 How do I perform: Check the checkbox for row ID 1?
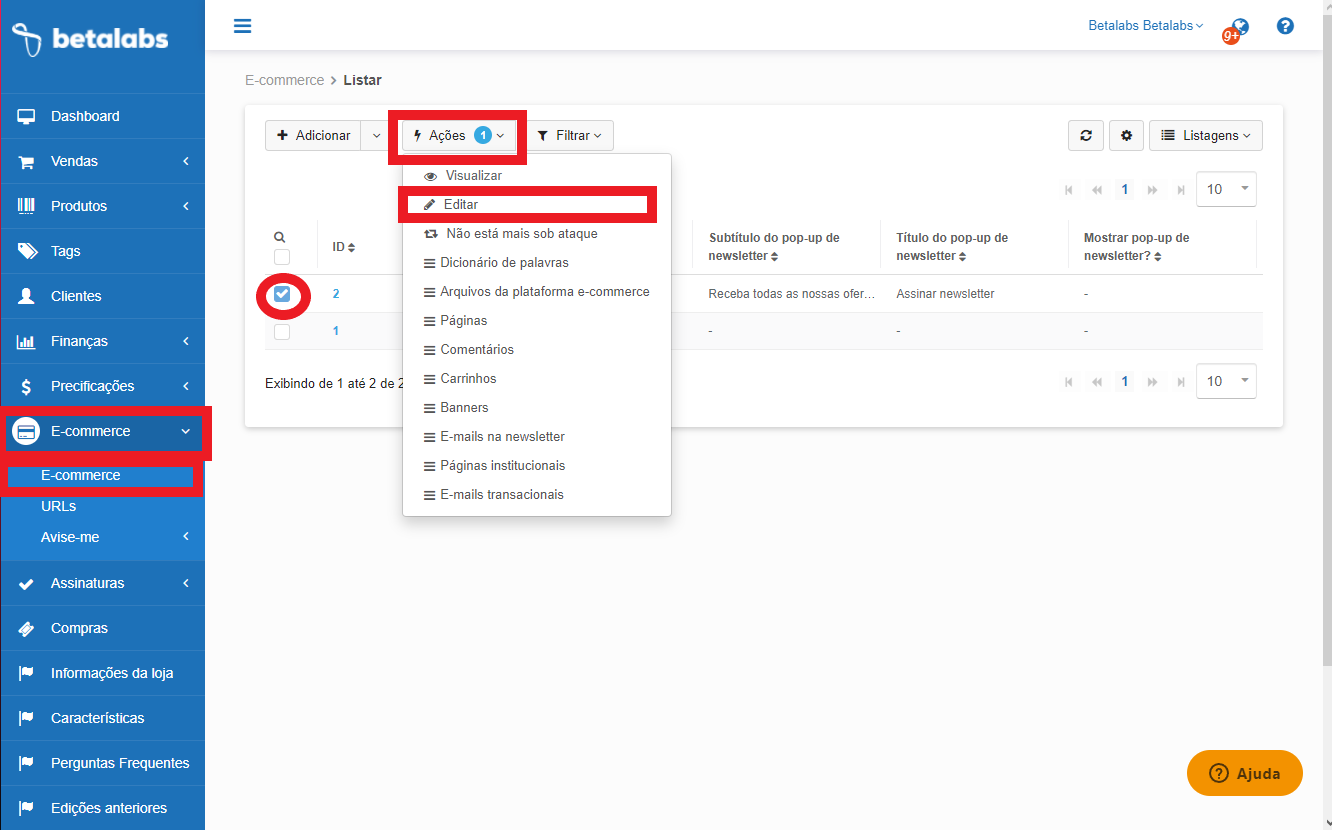(282, 331)
